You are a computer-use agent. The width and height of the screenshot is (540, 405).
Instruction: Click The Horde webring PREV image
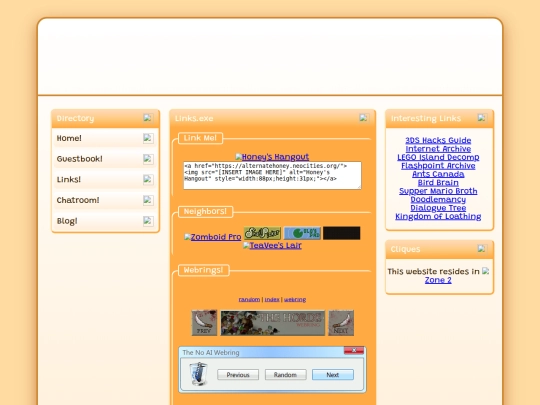[x=204, y=323]
